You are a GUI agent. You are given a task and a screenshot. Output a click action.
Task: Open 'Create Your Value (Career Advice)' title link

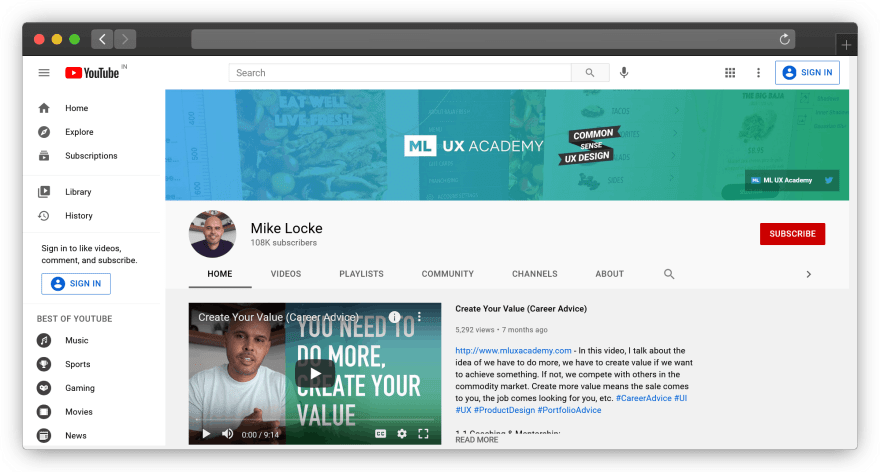click(x=521, y=309)
